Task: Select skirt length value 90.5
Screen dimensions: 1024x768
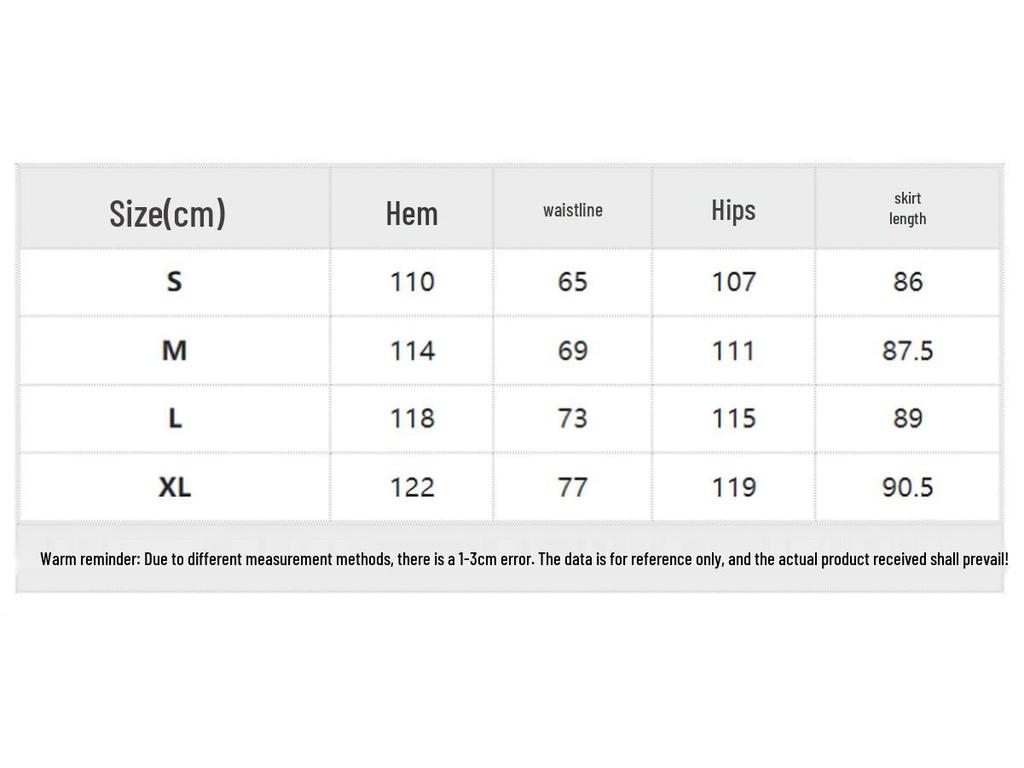Action: click(x=908, y=487)
